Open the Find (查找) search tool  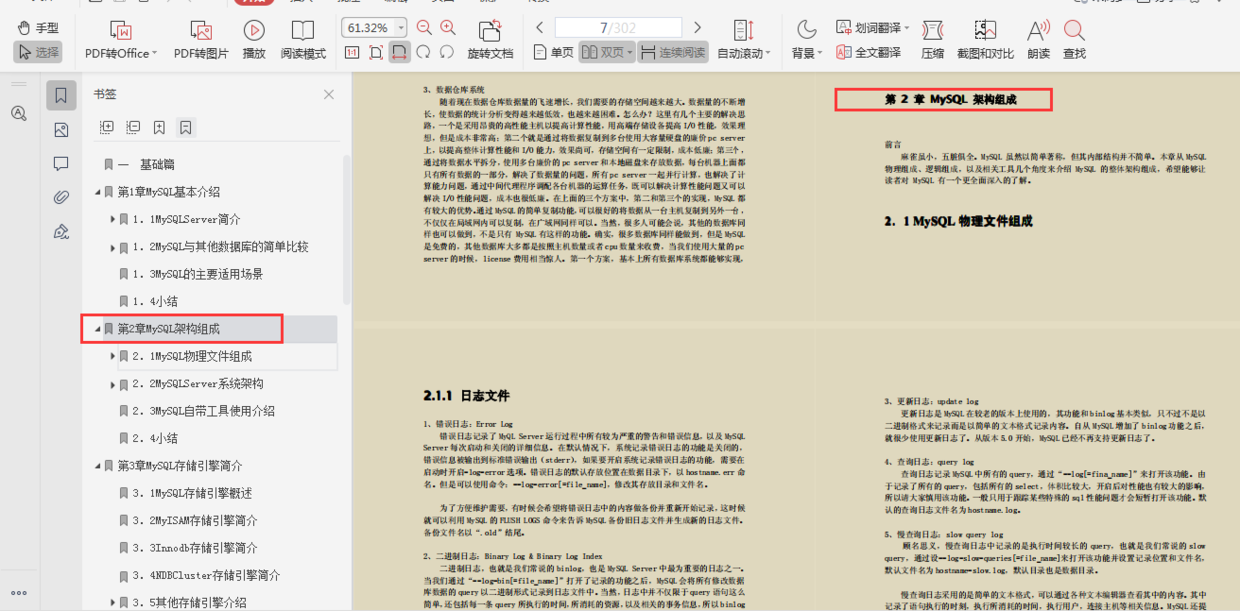click(x=1074, y=39)
